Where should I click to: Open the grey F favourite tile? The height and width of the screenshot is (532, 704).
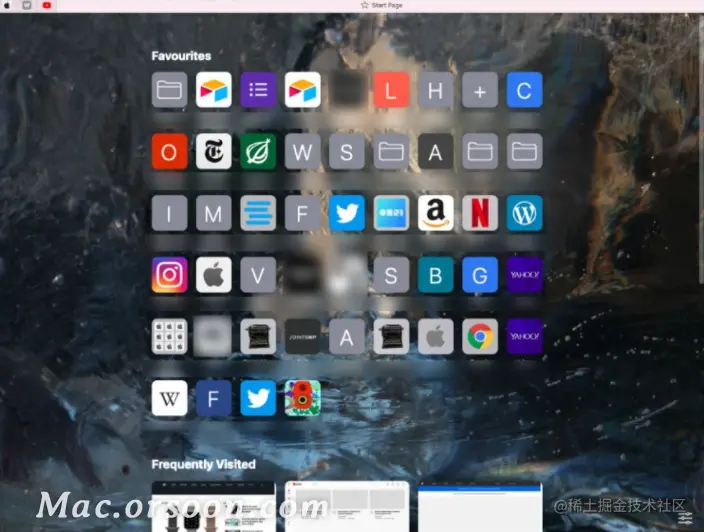point(303,213)
